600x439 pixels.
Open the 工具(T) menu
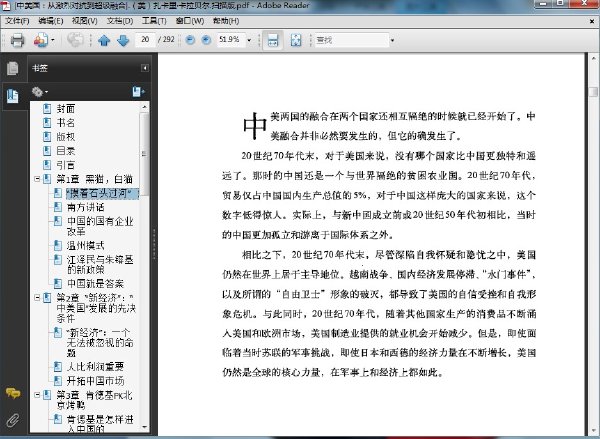(154, 21)
